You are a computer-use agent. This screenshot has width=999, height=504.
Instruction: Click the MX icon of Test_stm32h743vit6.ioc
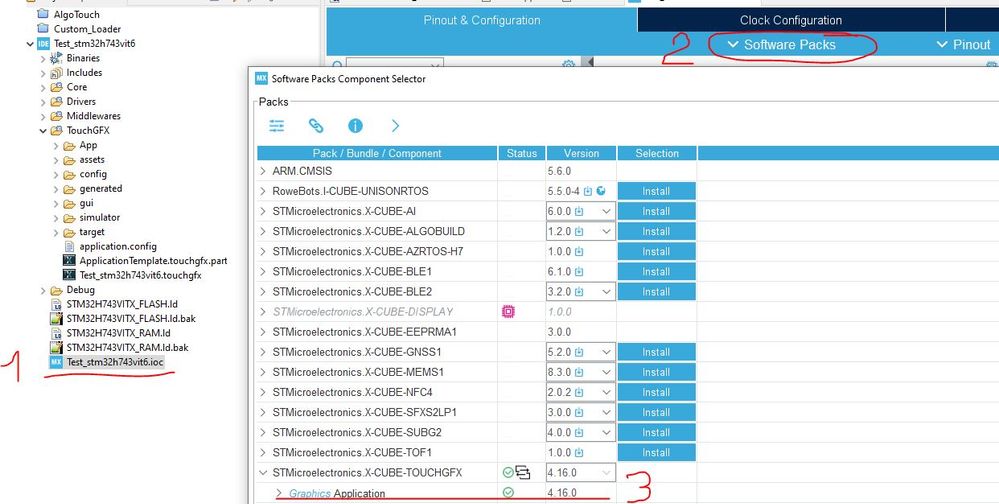tap(56, 362)
